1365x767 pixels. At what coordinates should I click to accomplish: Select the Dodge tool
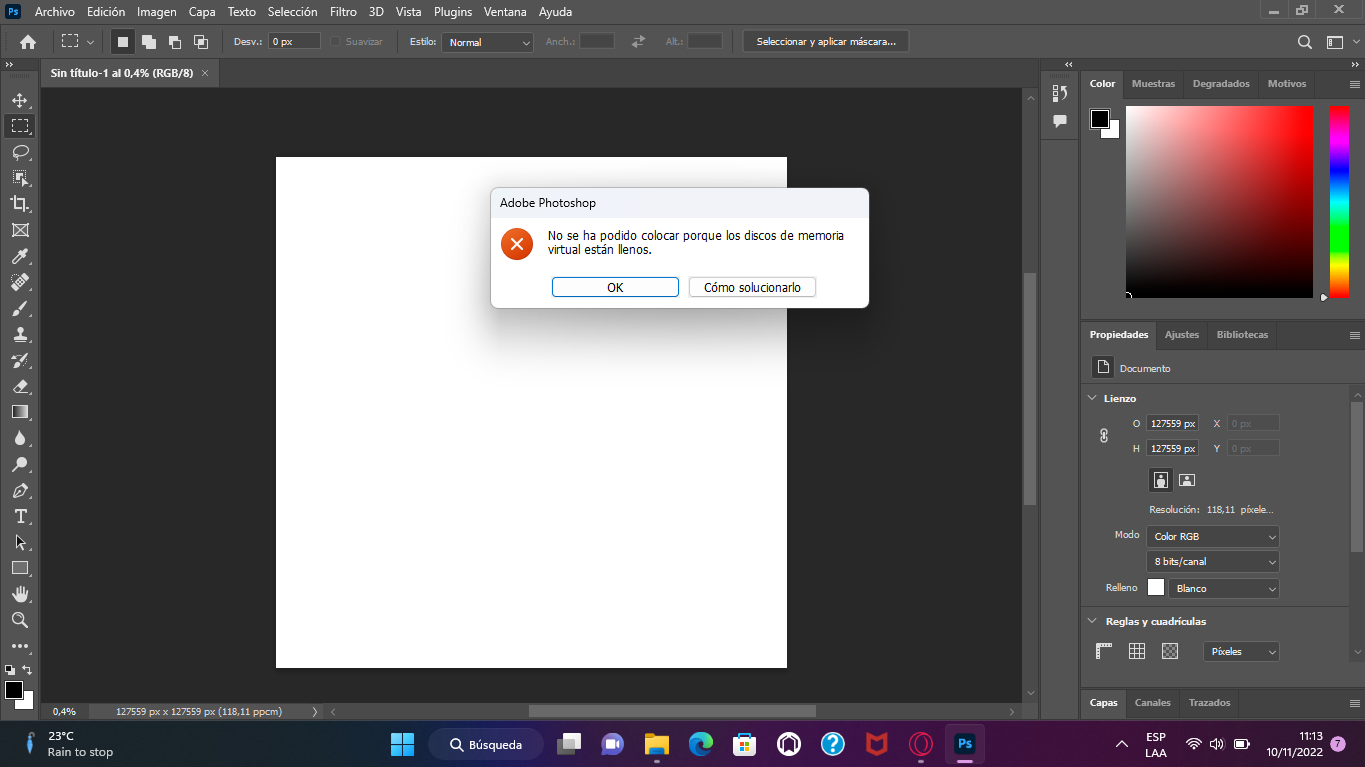click(19, 464)
